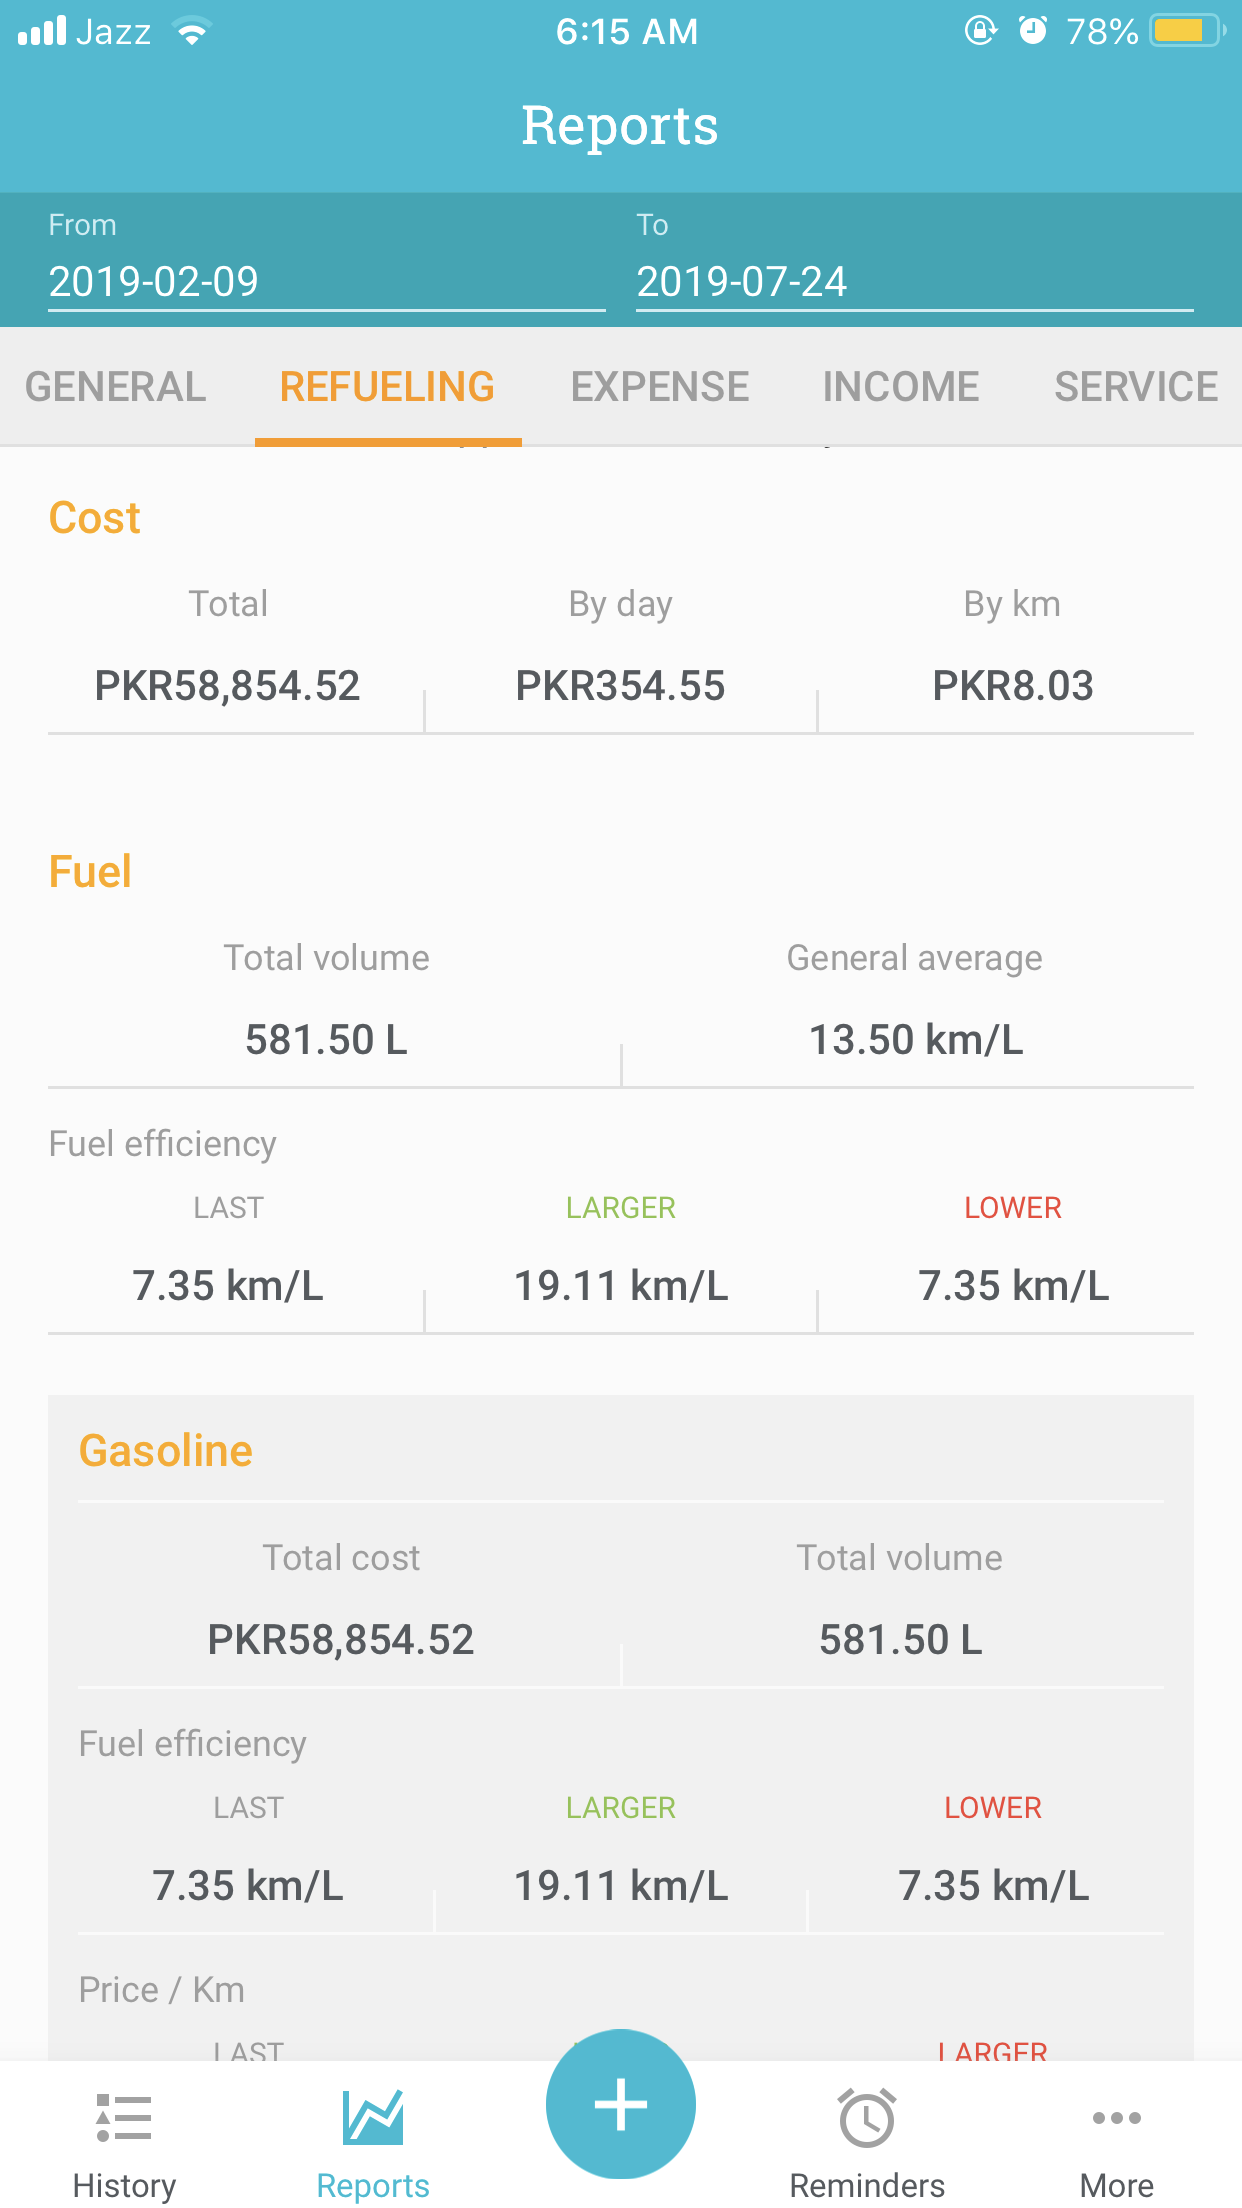Open the History list icon
1242x2208 pixels.
click(x=124, y=2118)
